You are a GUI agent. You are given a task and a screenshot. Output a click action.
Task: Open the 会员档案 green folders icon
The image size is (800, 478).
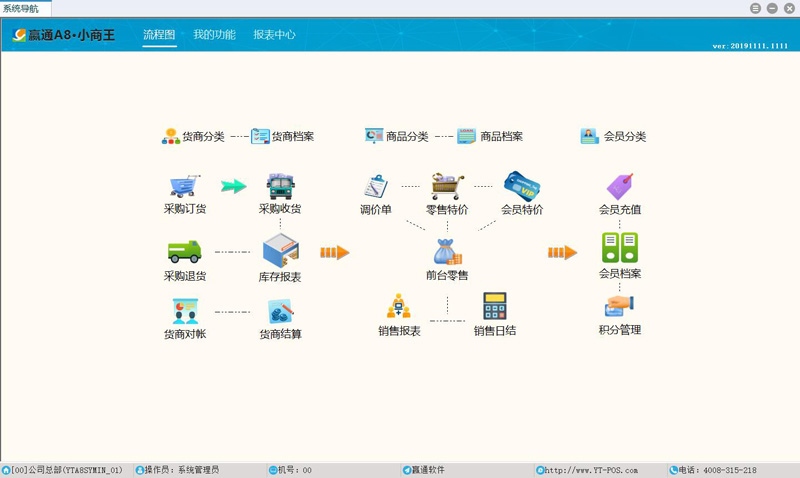(x=619, y=247)
